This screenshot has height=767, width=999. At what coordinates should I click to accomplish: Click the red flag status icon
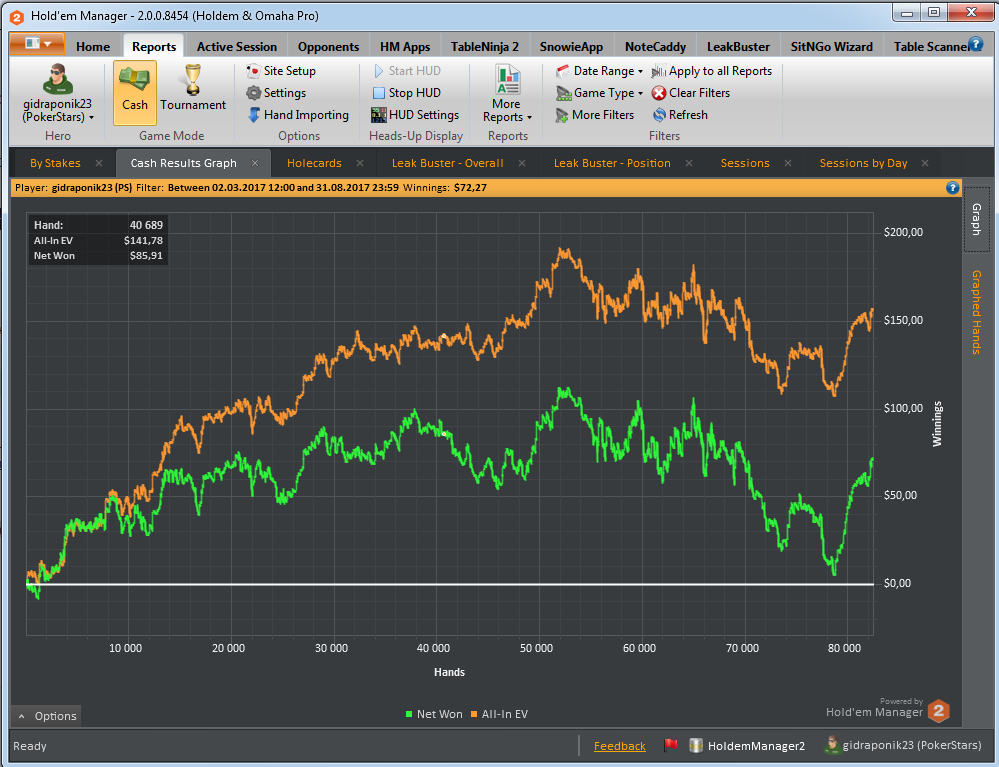(670, 745)
